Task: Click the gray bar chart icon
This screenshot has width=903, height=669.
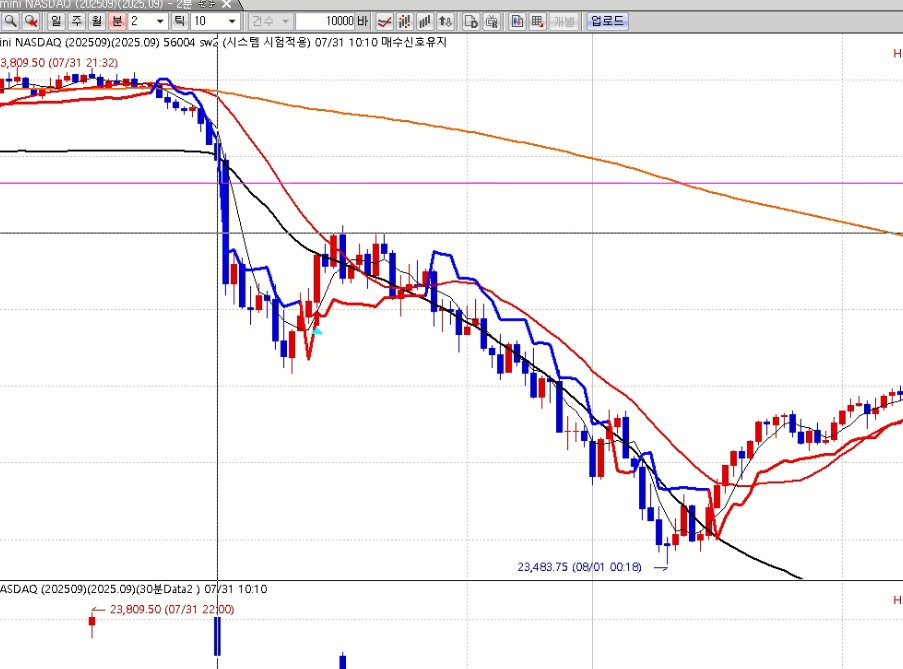Action: pos(425,21)
